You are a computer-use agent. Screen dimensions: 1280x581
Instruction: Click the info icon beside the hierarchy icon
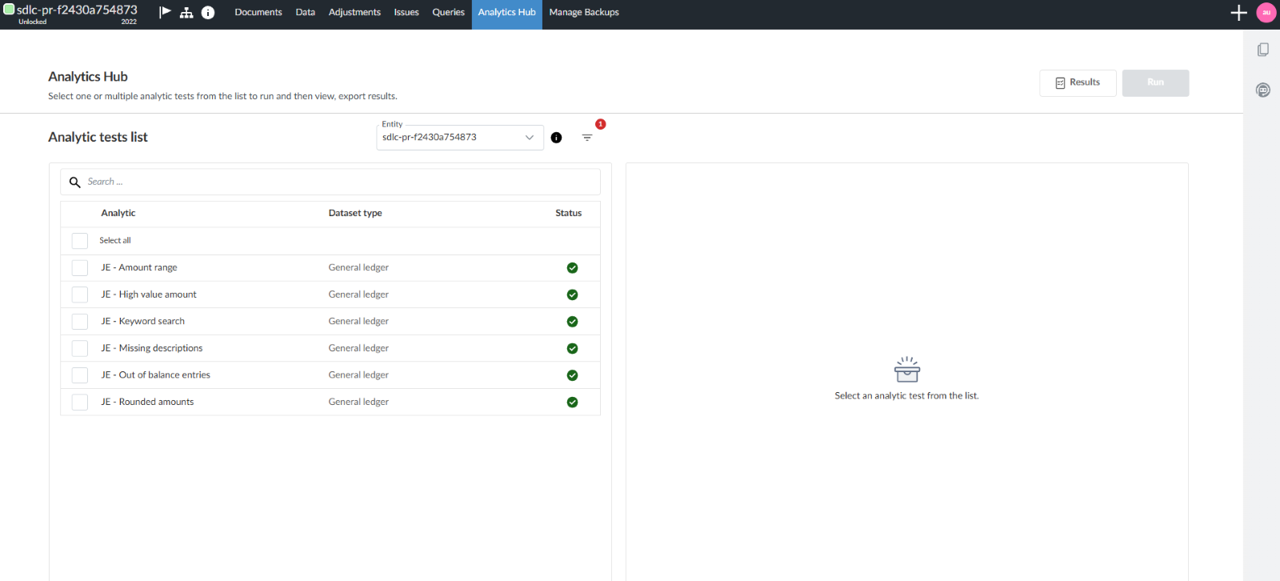click(208, 13)
